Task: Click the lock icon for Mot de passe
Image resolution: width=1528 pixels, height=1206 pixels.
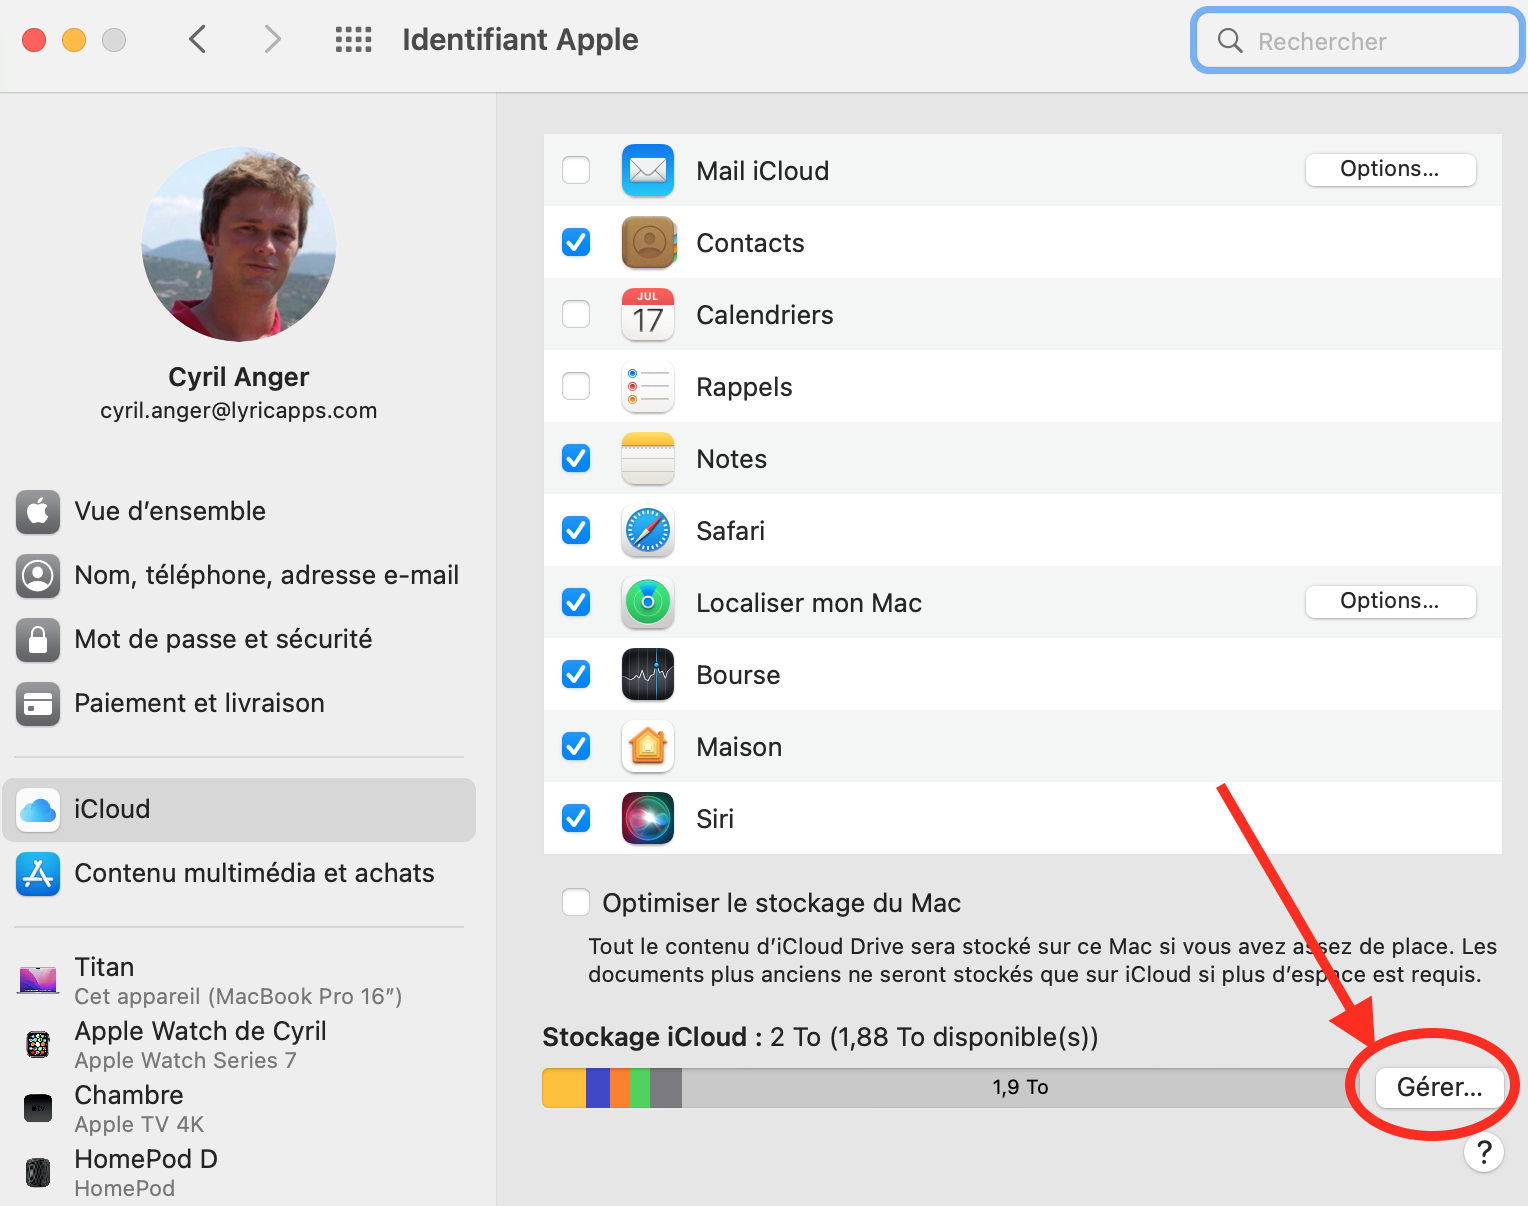Action: (38, 639)
